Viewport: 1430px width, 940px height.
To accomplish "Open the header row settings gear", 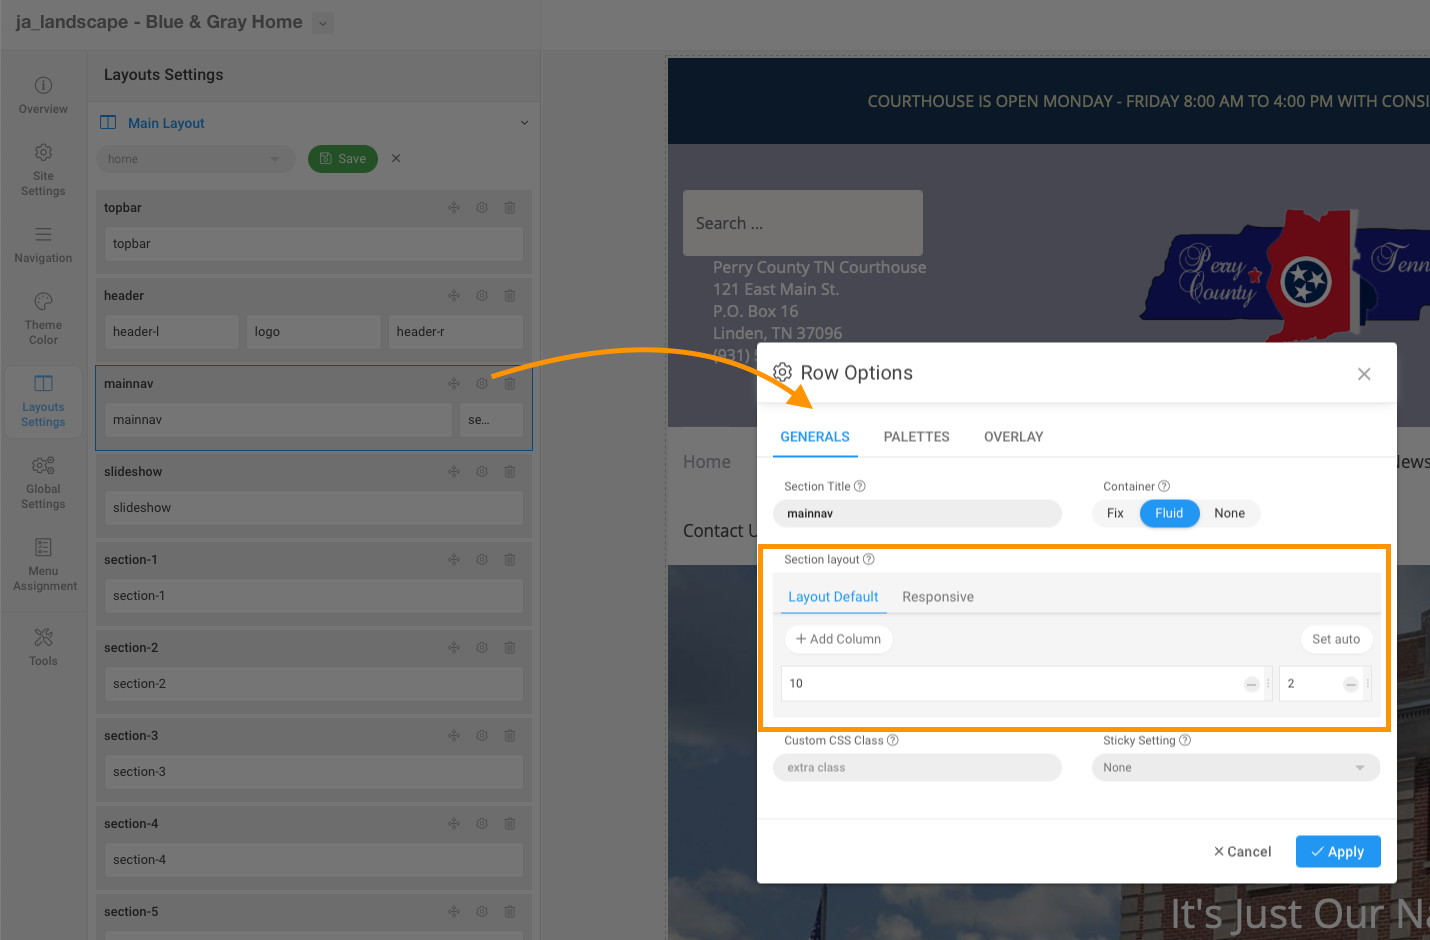I will (x=482, y=296).
